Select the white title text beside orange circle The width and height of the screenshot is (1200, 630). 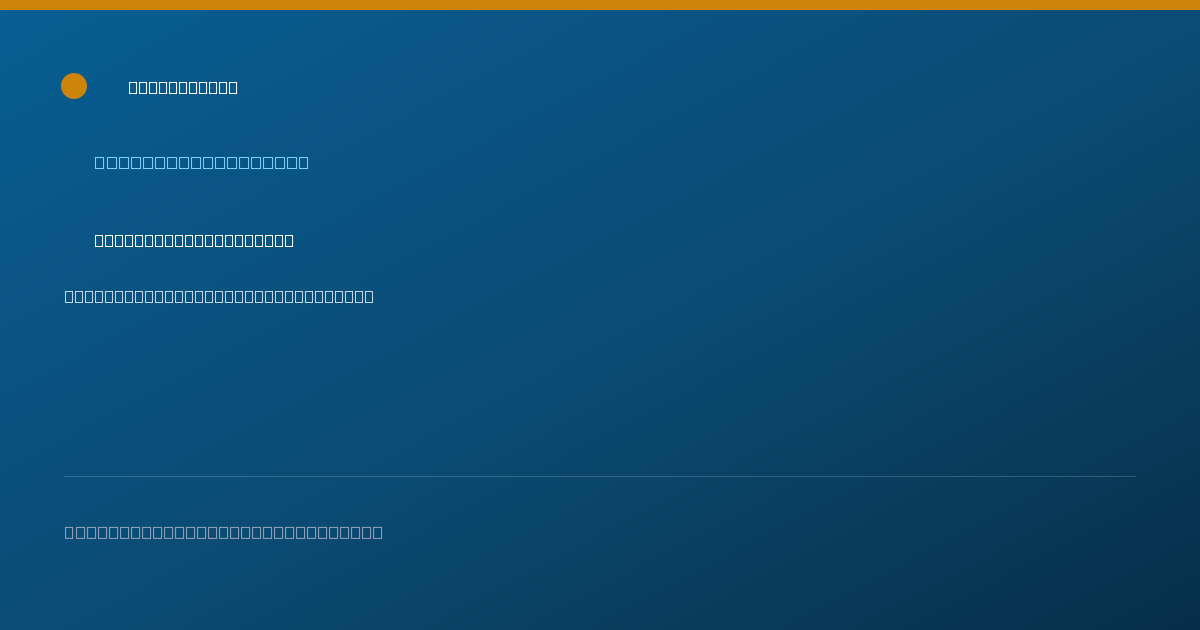click(x=183, y=87)
